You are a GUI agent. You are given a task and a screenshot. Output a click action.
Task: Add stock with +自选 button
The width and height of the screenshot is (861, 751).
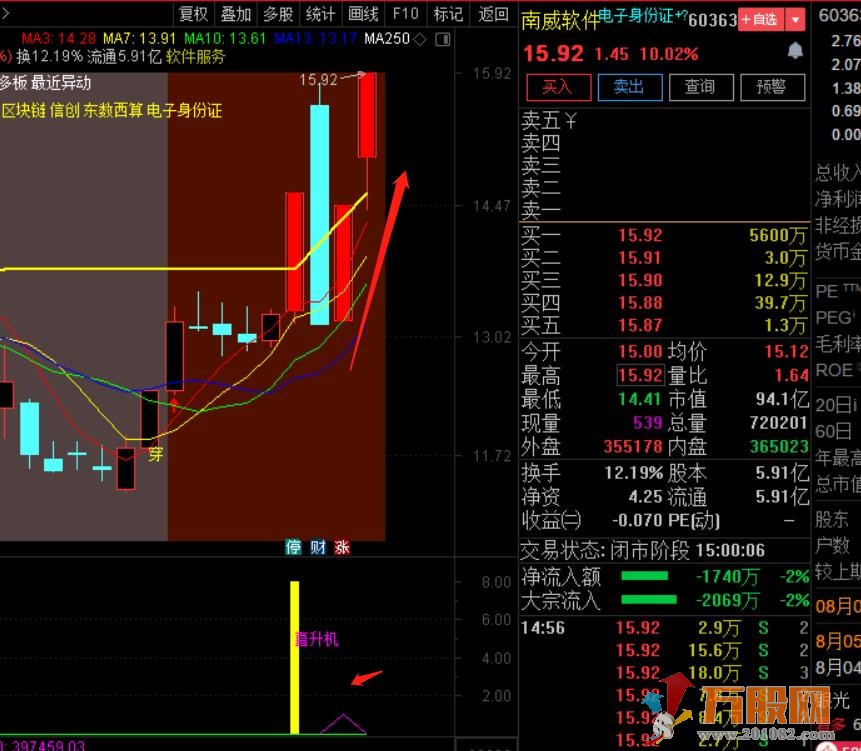[x=761, y=20]
